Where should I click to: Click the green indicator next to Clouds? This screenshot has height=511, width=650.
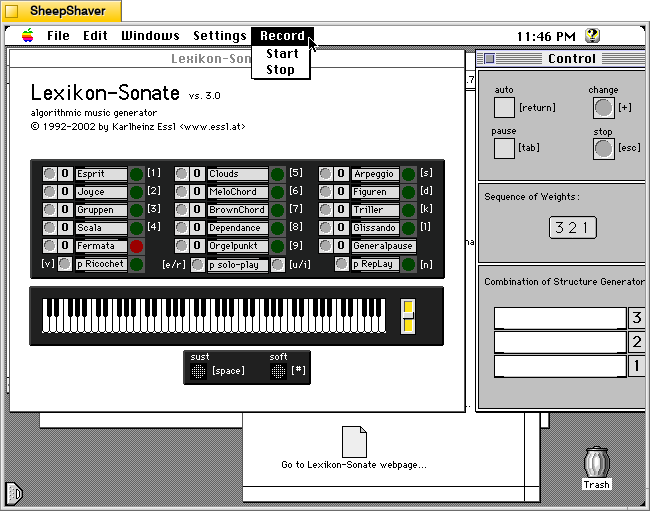coord(277,174)
